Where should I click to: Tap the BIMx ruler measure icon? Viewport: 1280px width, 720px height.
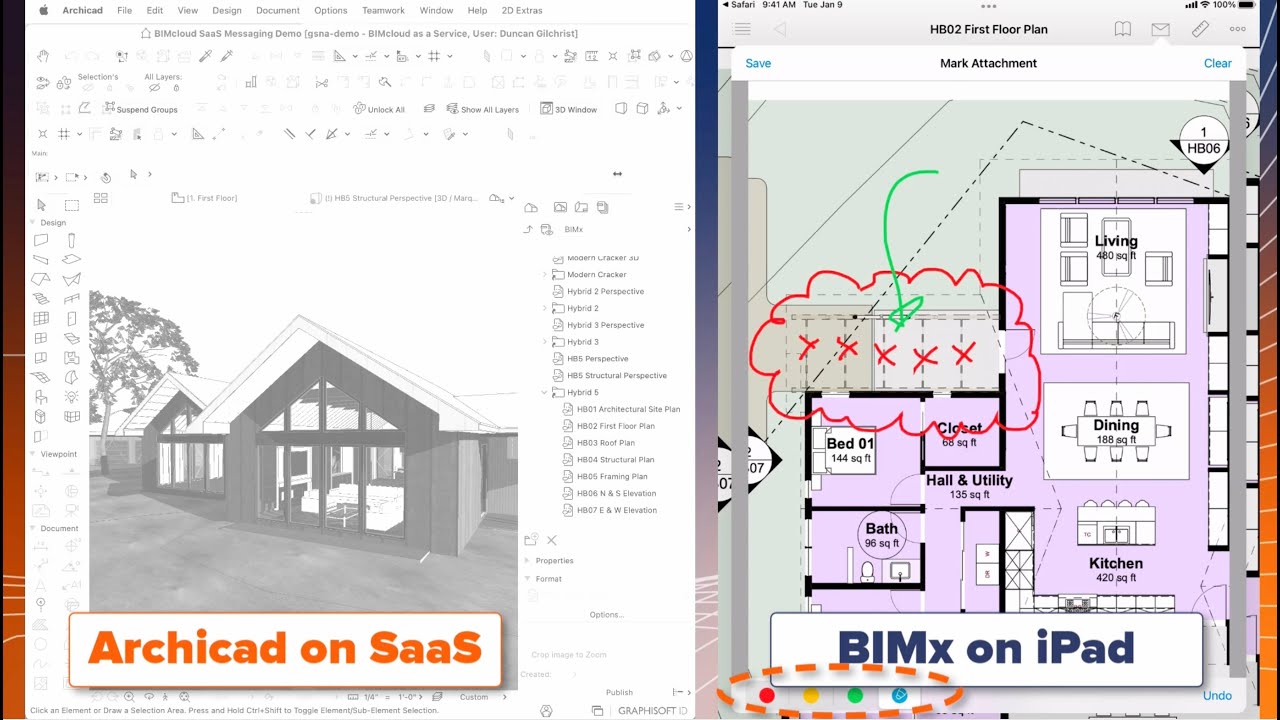tap(1201, 29)
